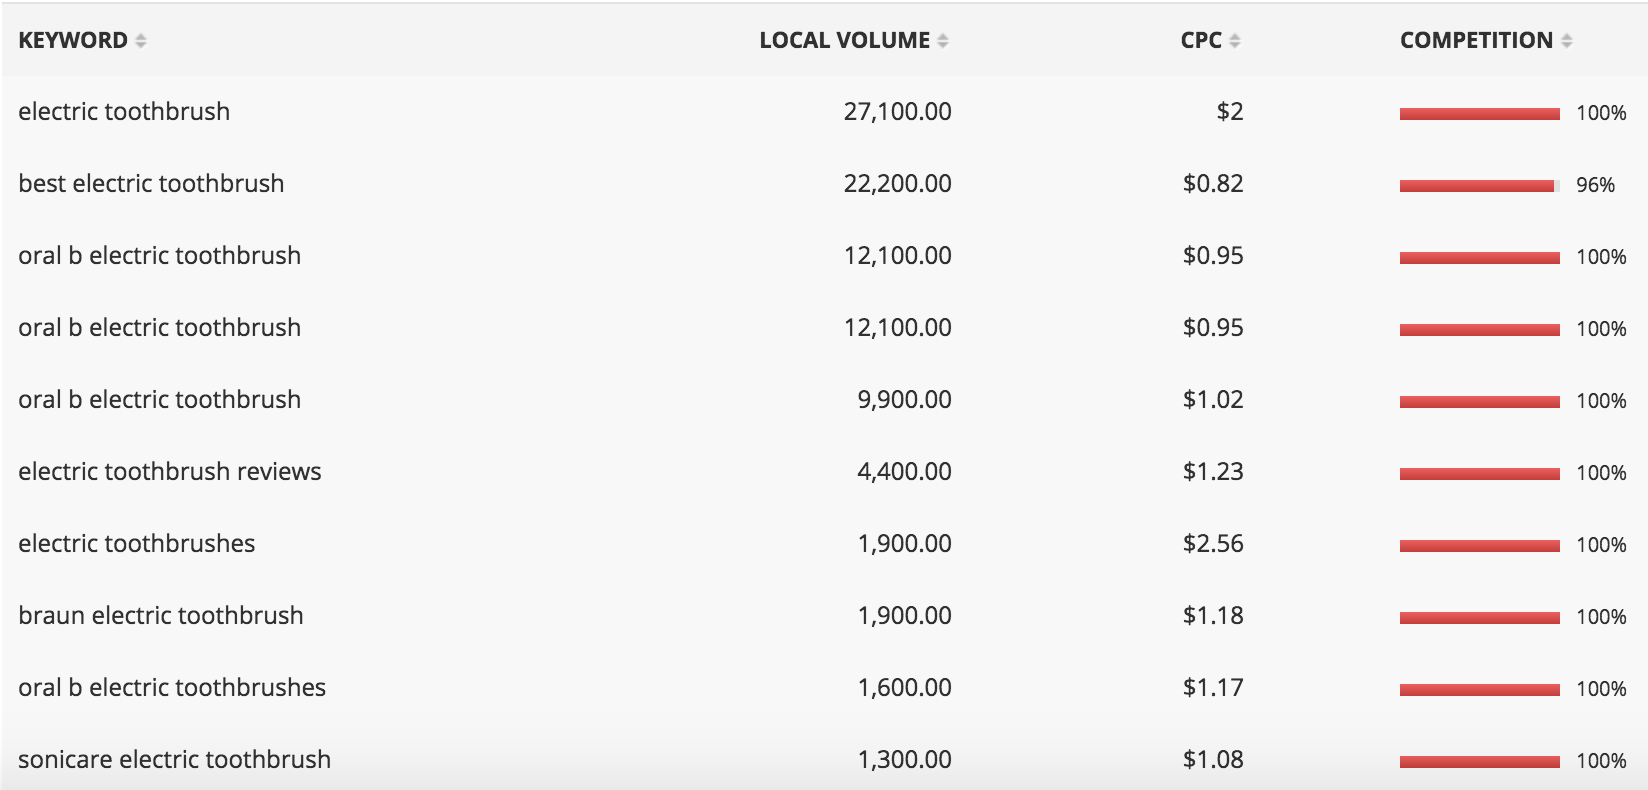Viewport: 1648px width, 790px height.
Task: Click the Local Volume sort arrows icon
Action: tap(943, 41)
